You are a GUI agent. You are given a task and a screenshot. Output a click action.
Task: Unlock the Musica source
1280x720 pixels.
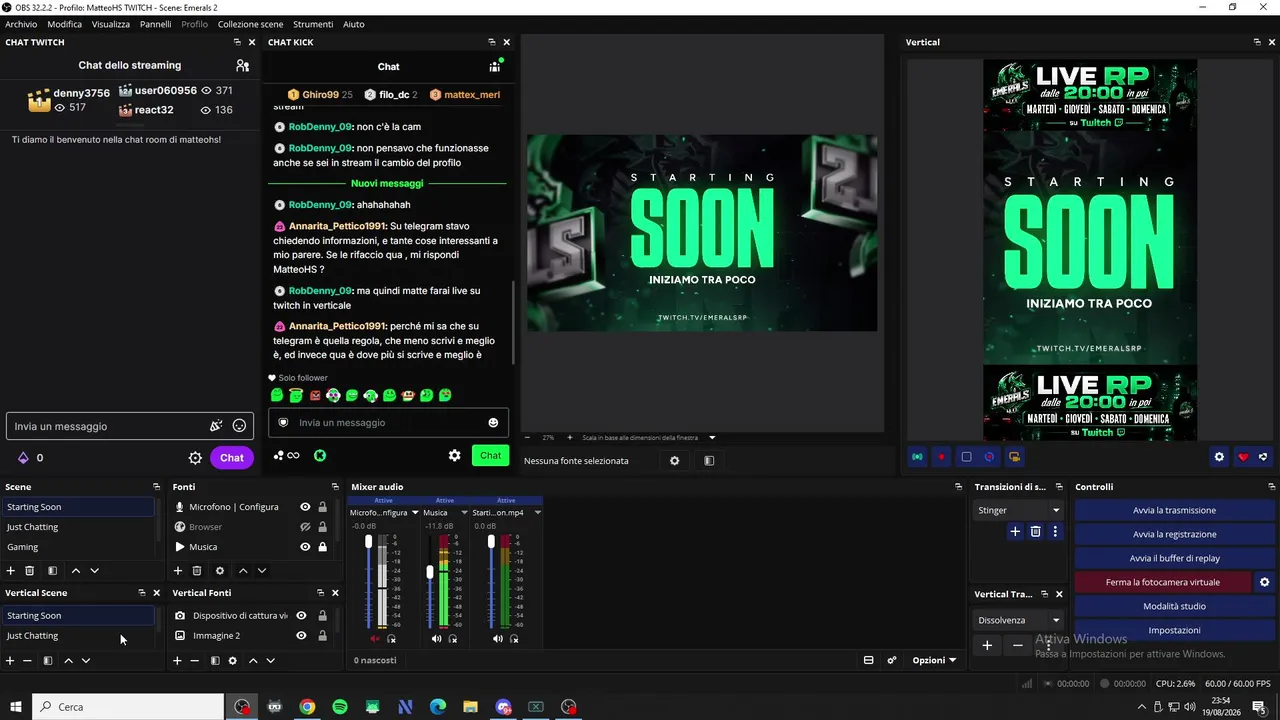(x=322, y=547)
